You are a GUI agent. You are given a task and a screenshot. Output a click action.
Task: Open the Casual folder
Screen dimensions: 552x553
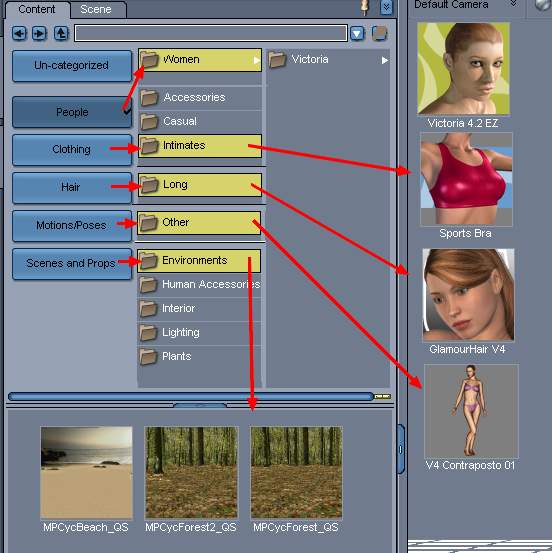(200, 122)
